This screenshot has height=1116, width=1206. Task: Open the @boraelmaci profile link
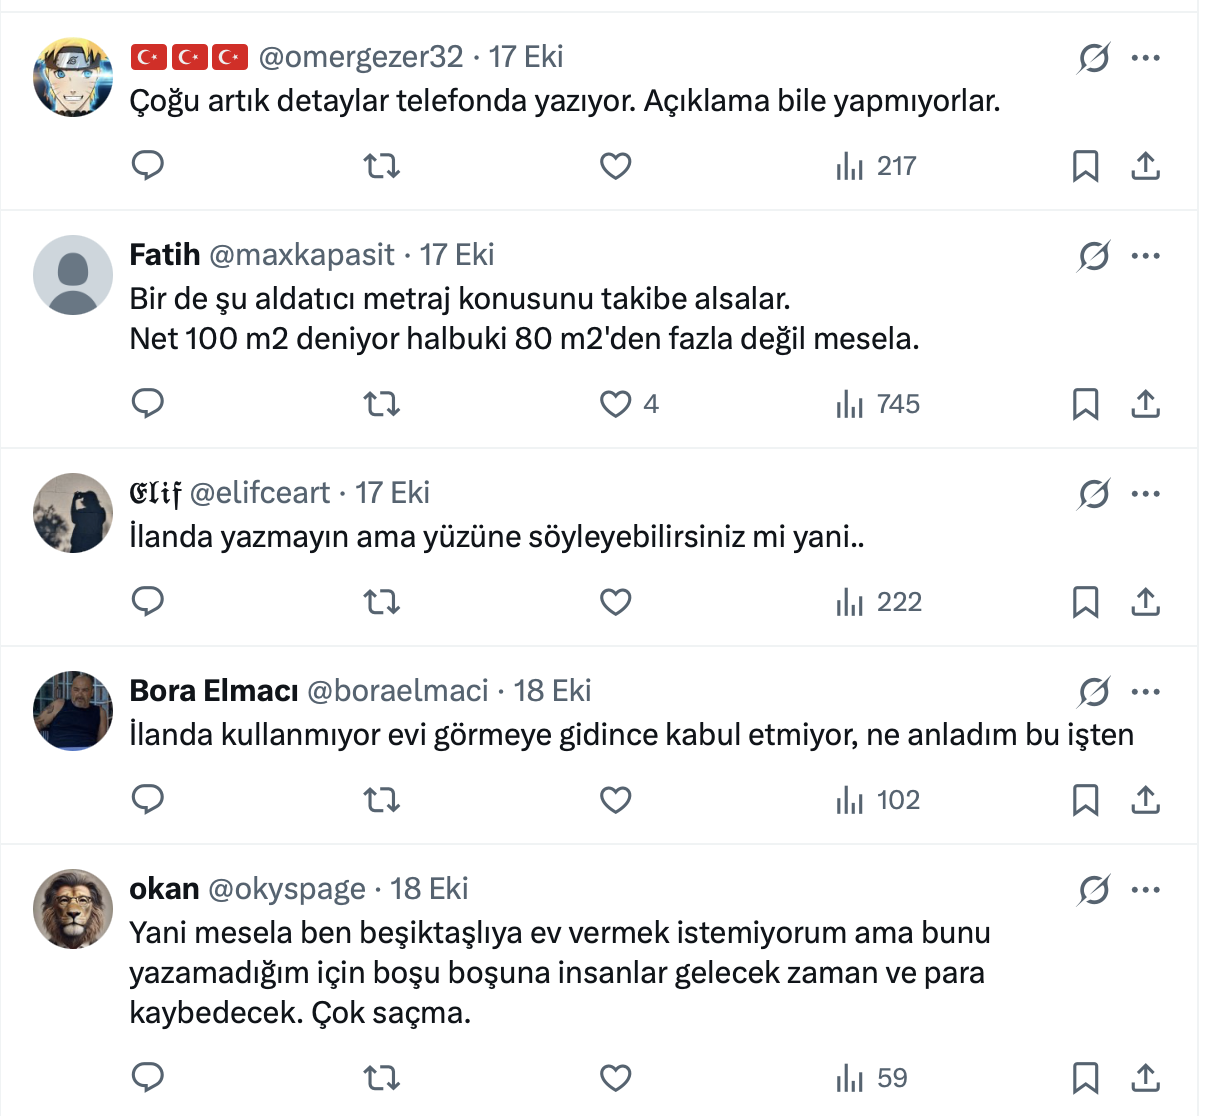click(397, 691)
